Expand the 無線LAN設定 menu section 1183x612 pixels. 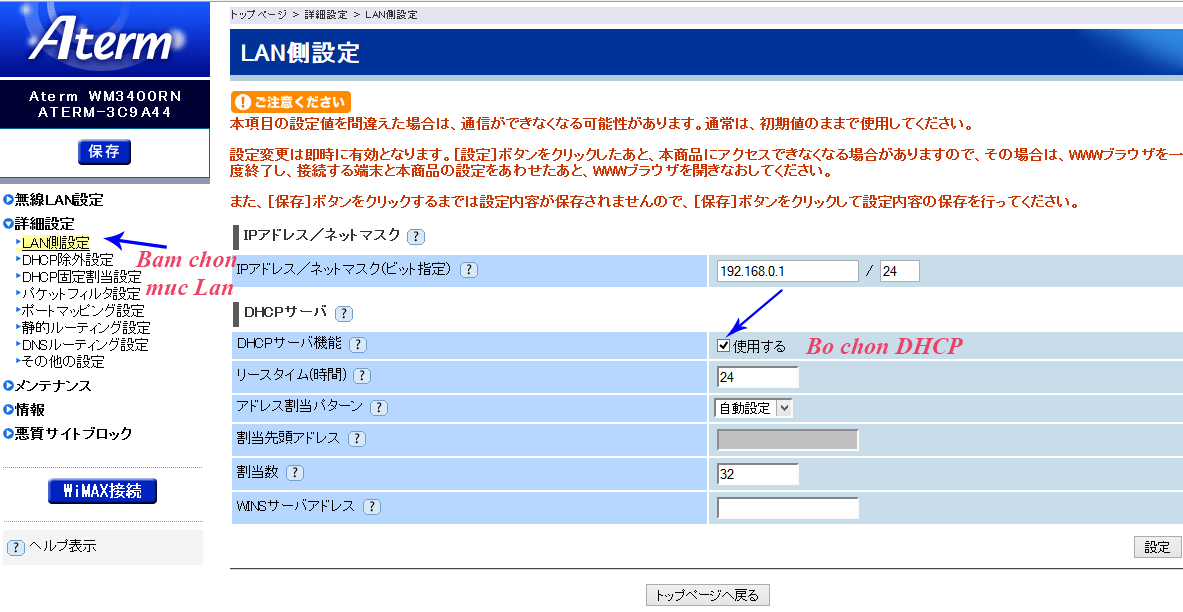tap(58, 200)
